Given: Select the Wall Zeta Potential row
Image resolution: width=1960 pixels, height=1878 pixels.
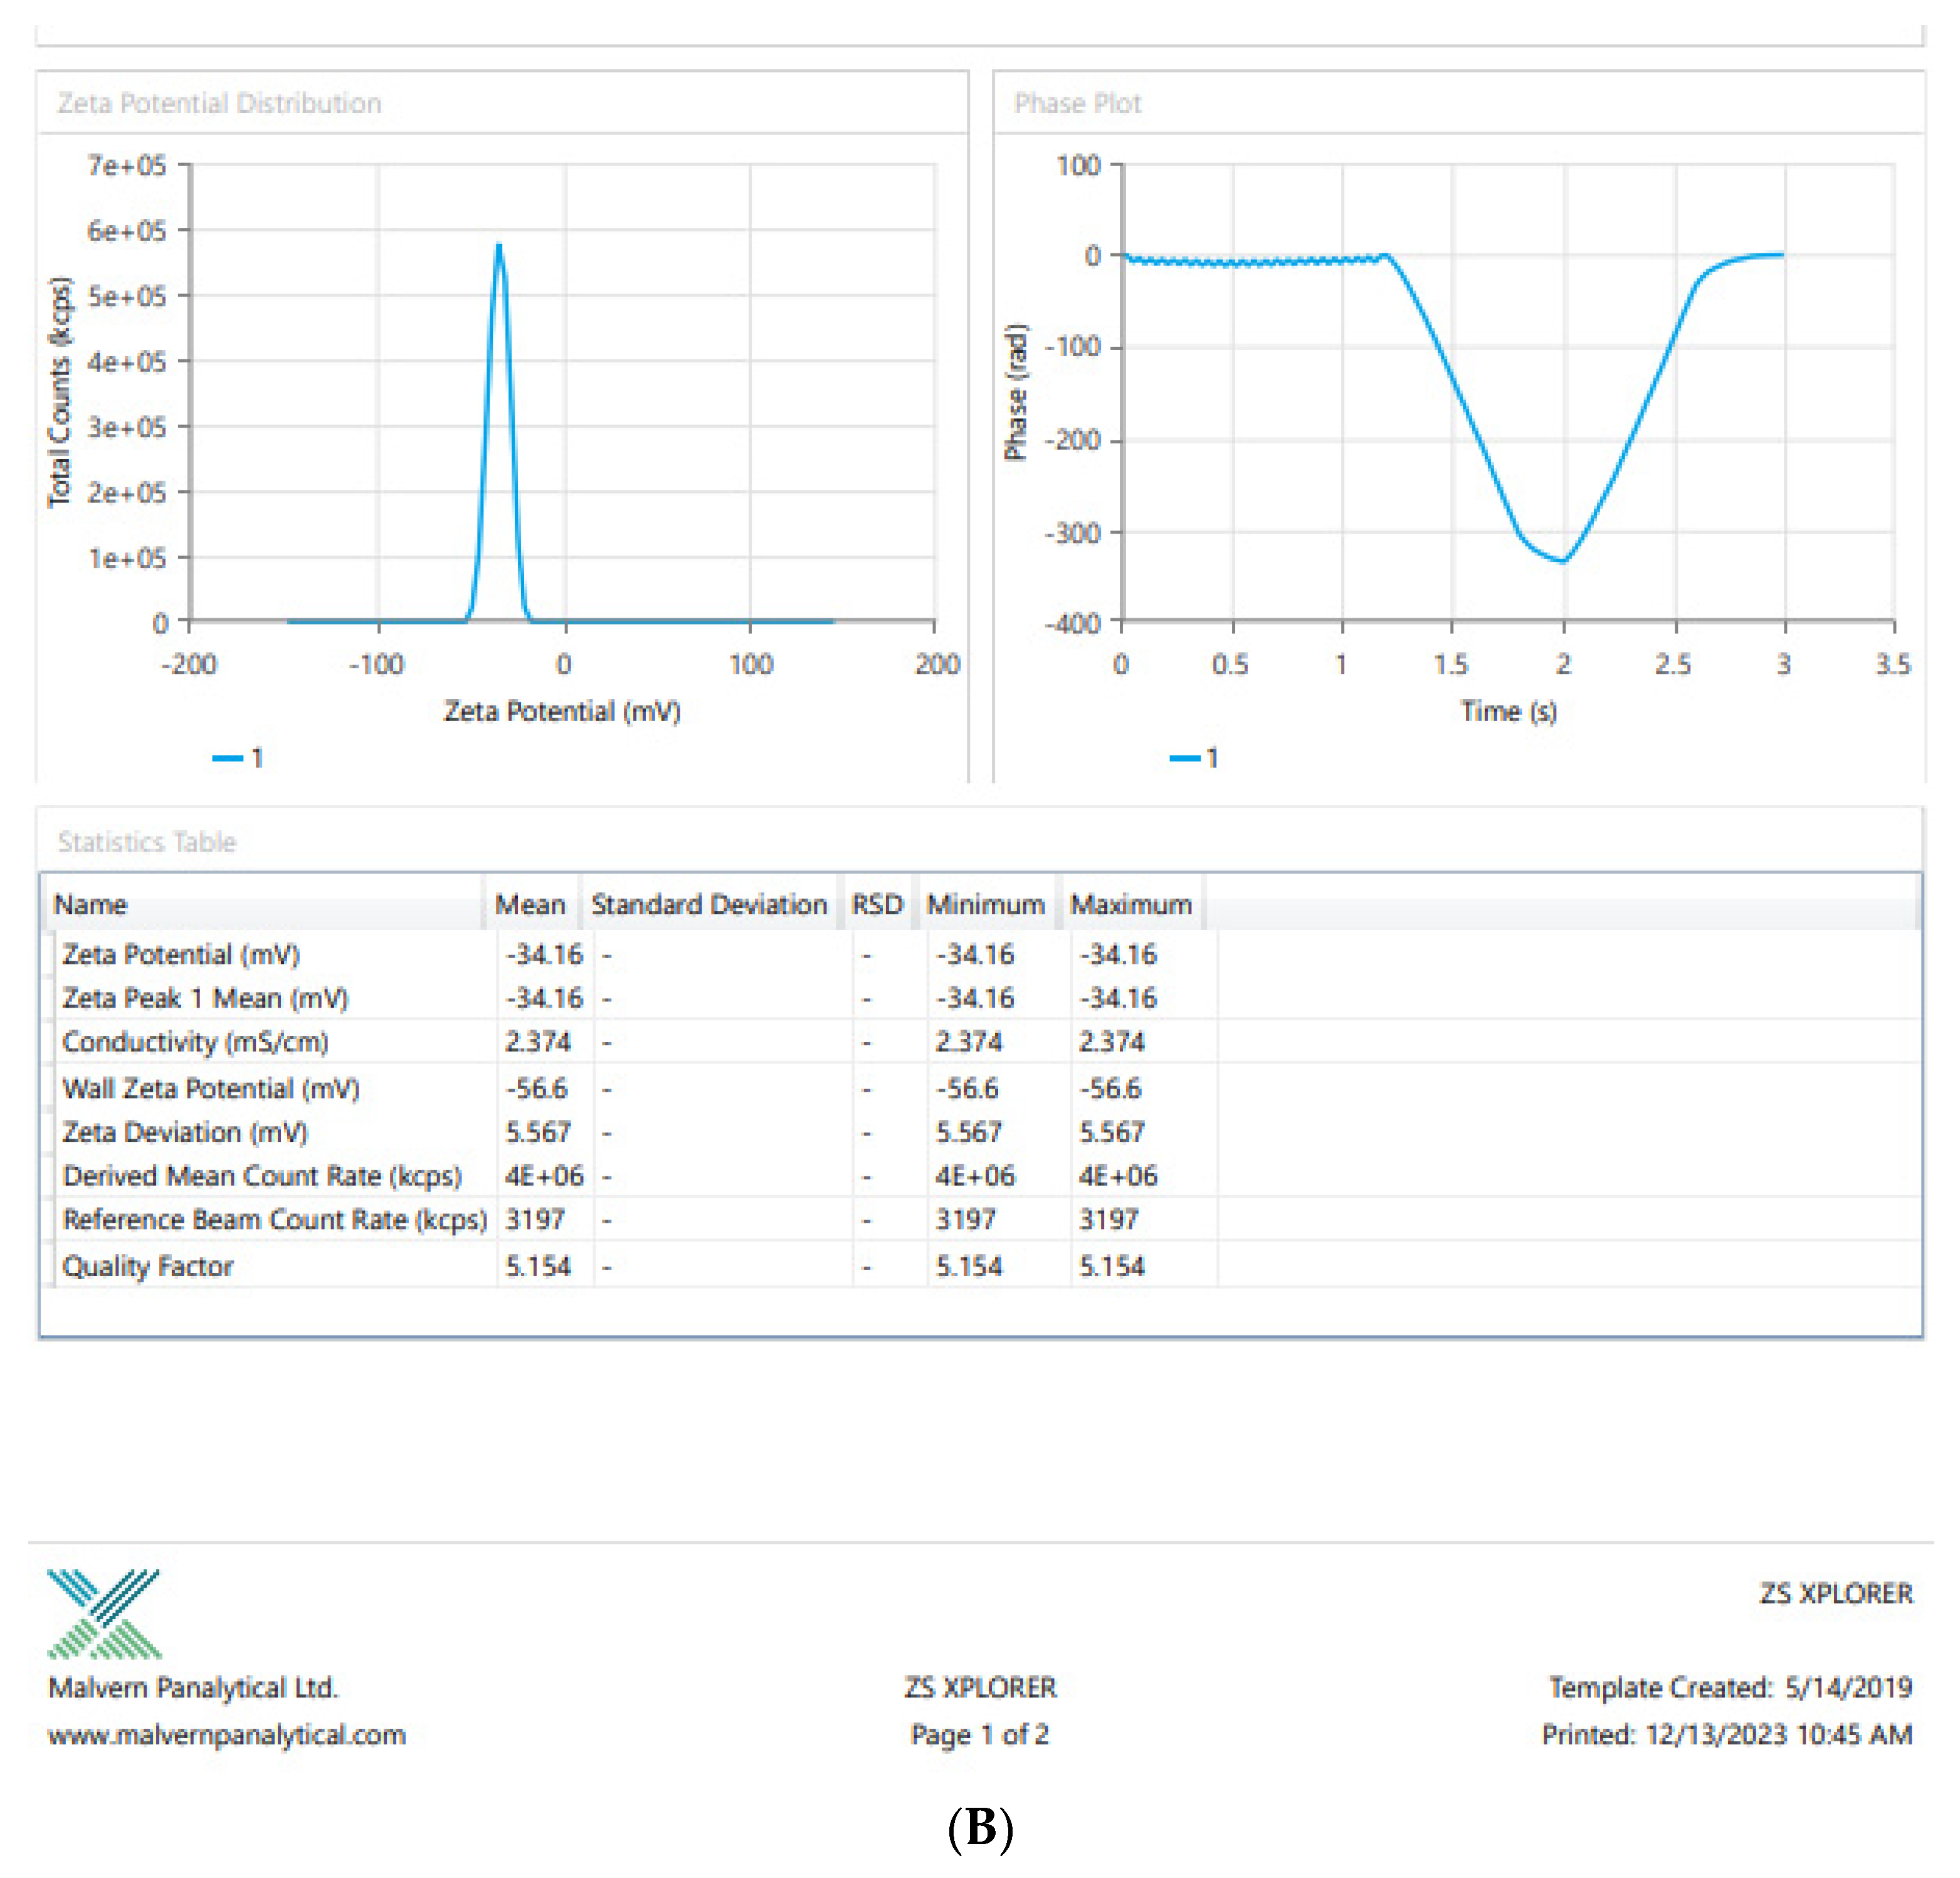Looking at the screenshot, I should pos(211,1088).
